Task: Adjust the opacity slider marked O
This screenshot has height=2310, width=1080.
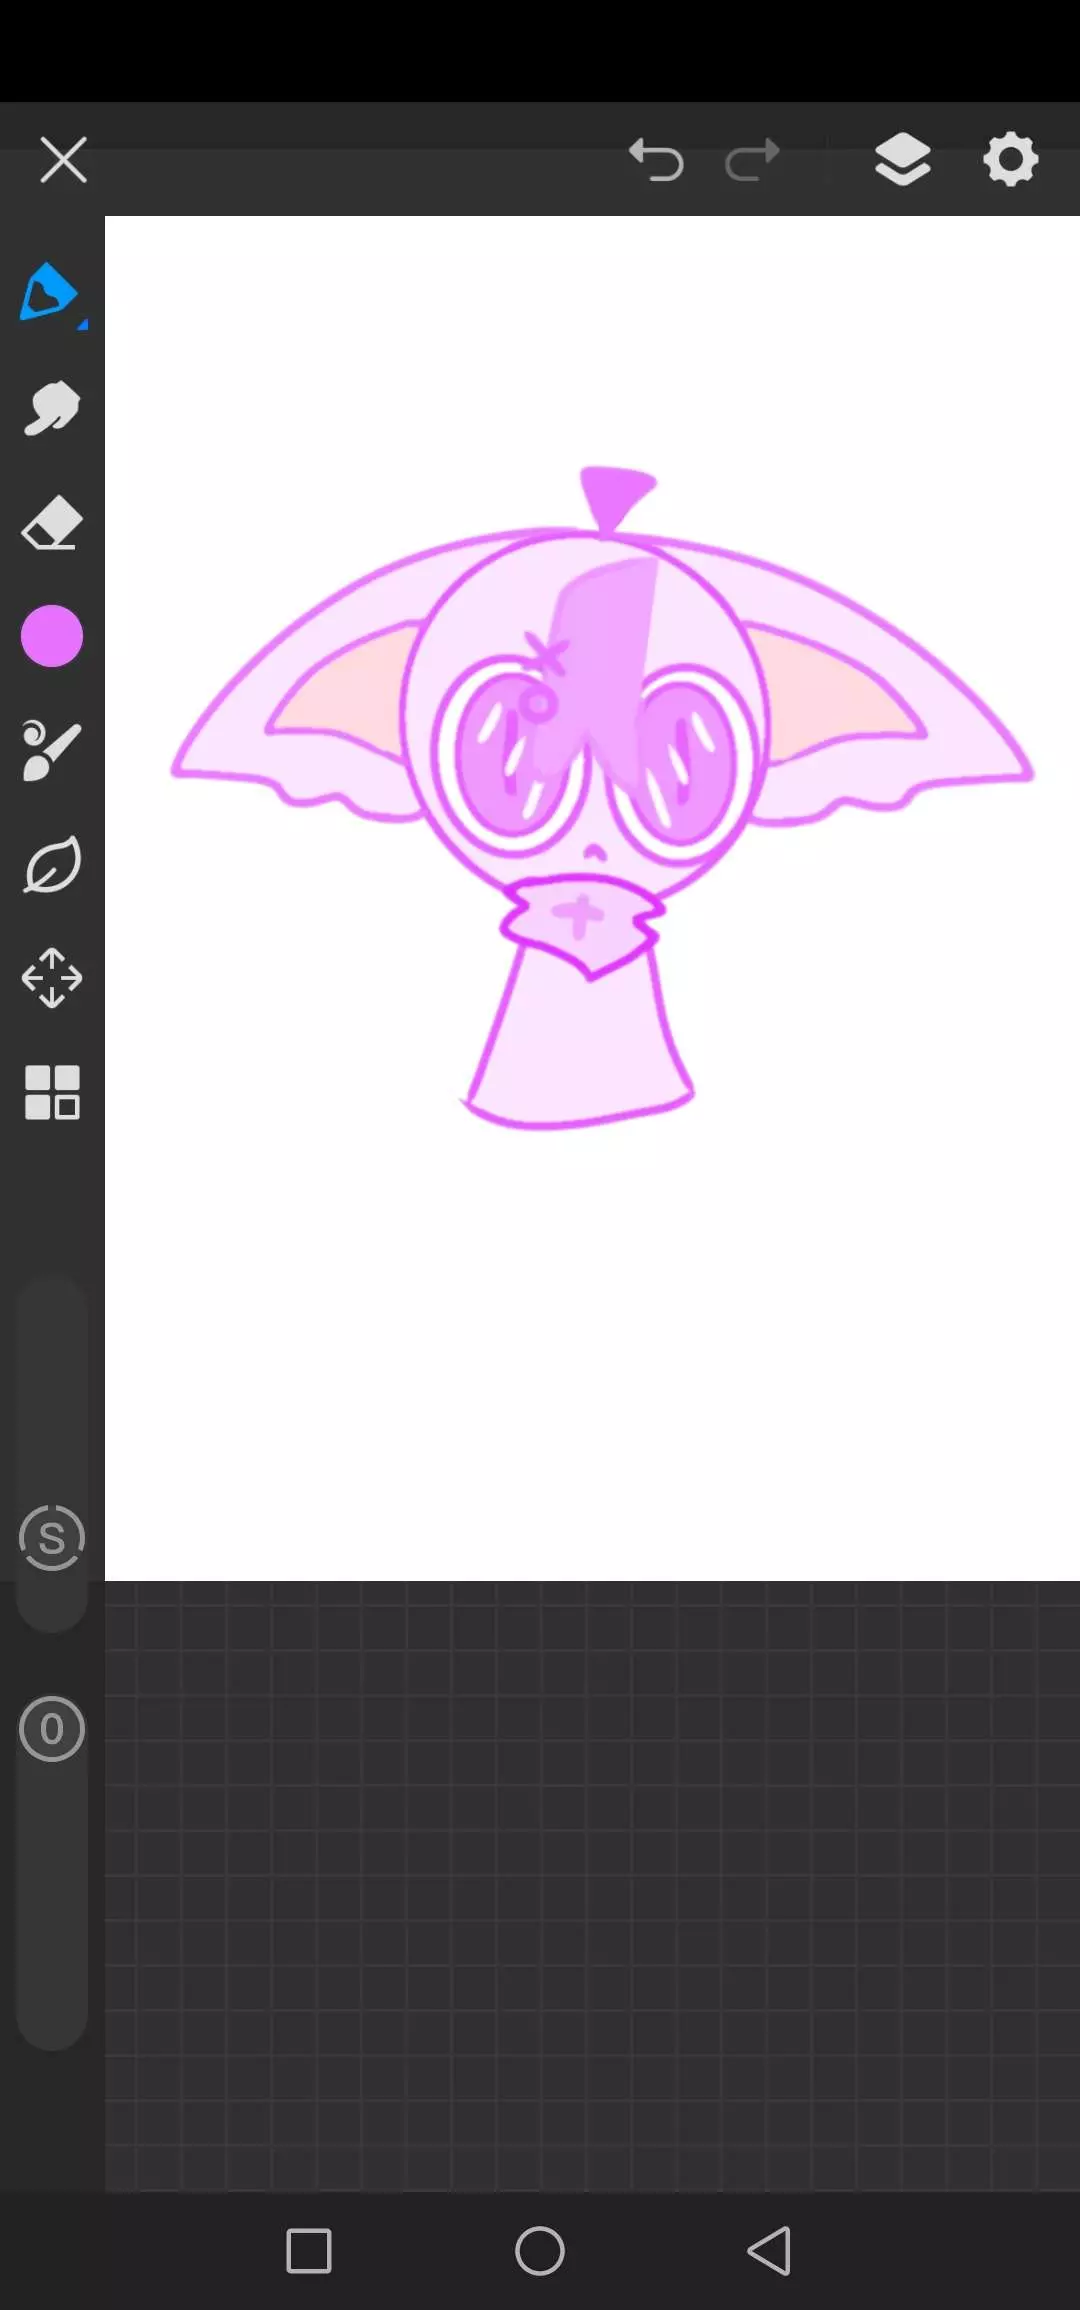Action: tap(52, 1729)
